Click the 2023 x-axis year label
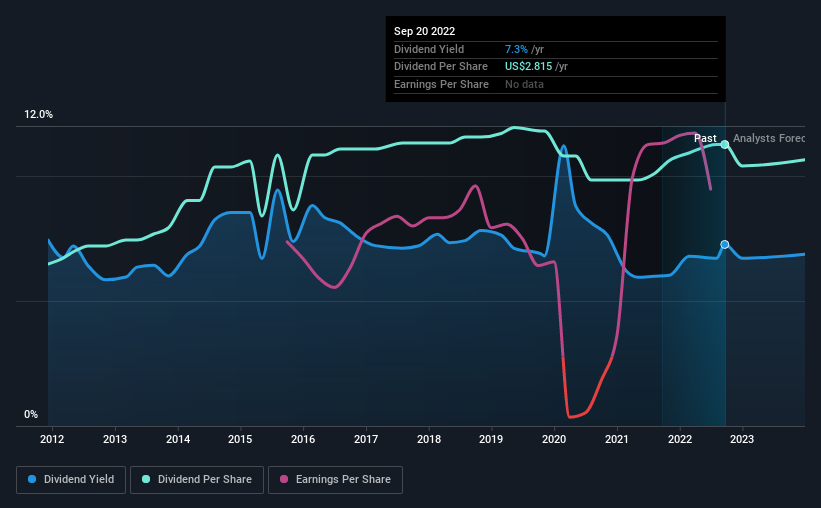Viewport: 821px width, 508px height. click(742, 439)
